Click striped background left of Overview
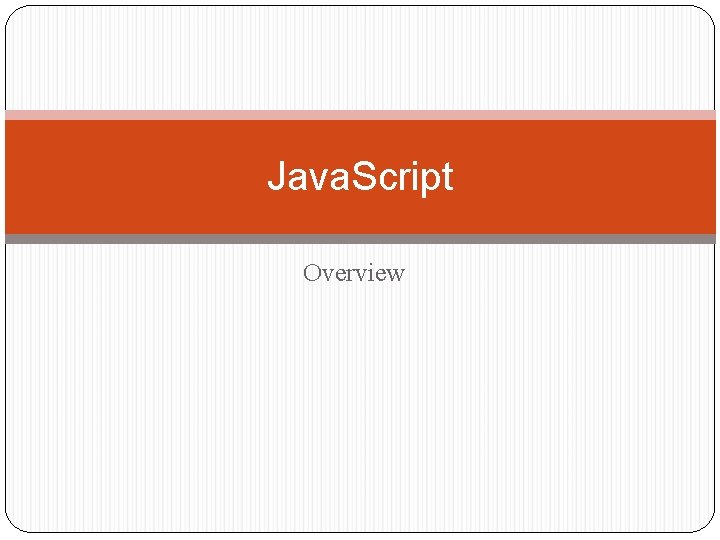This screenshot has height=540, width=720. [150, 273]
